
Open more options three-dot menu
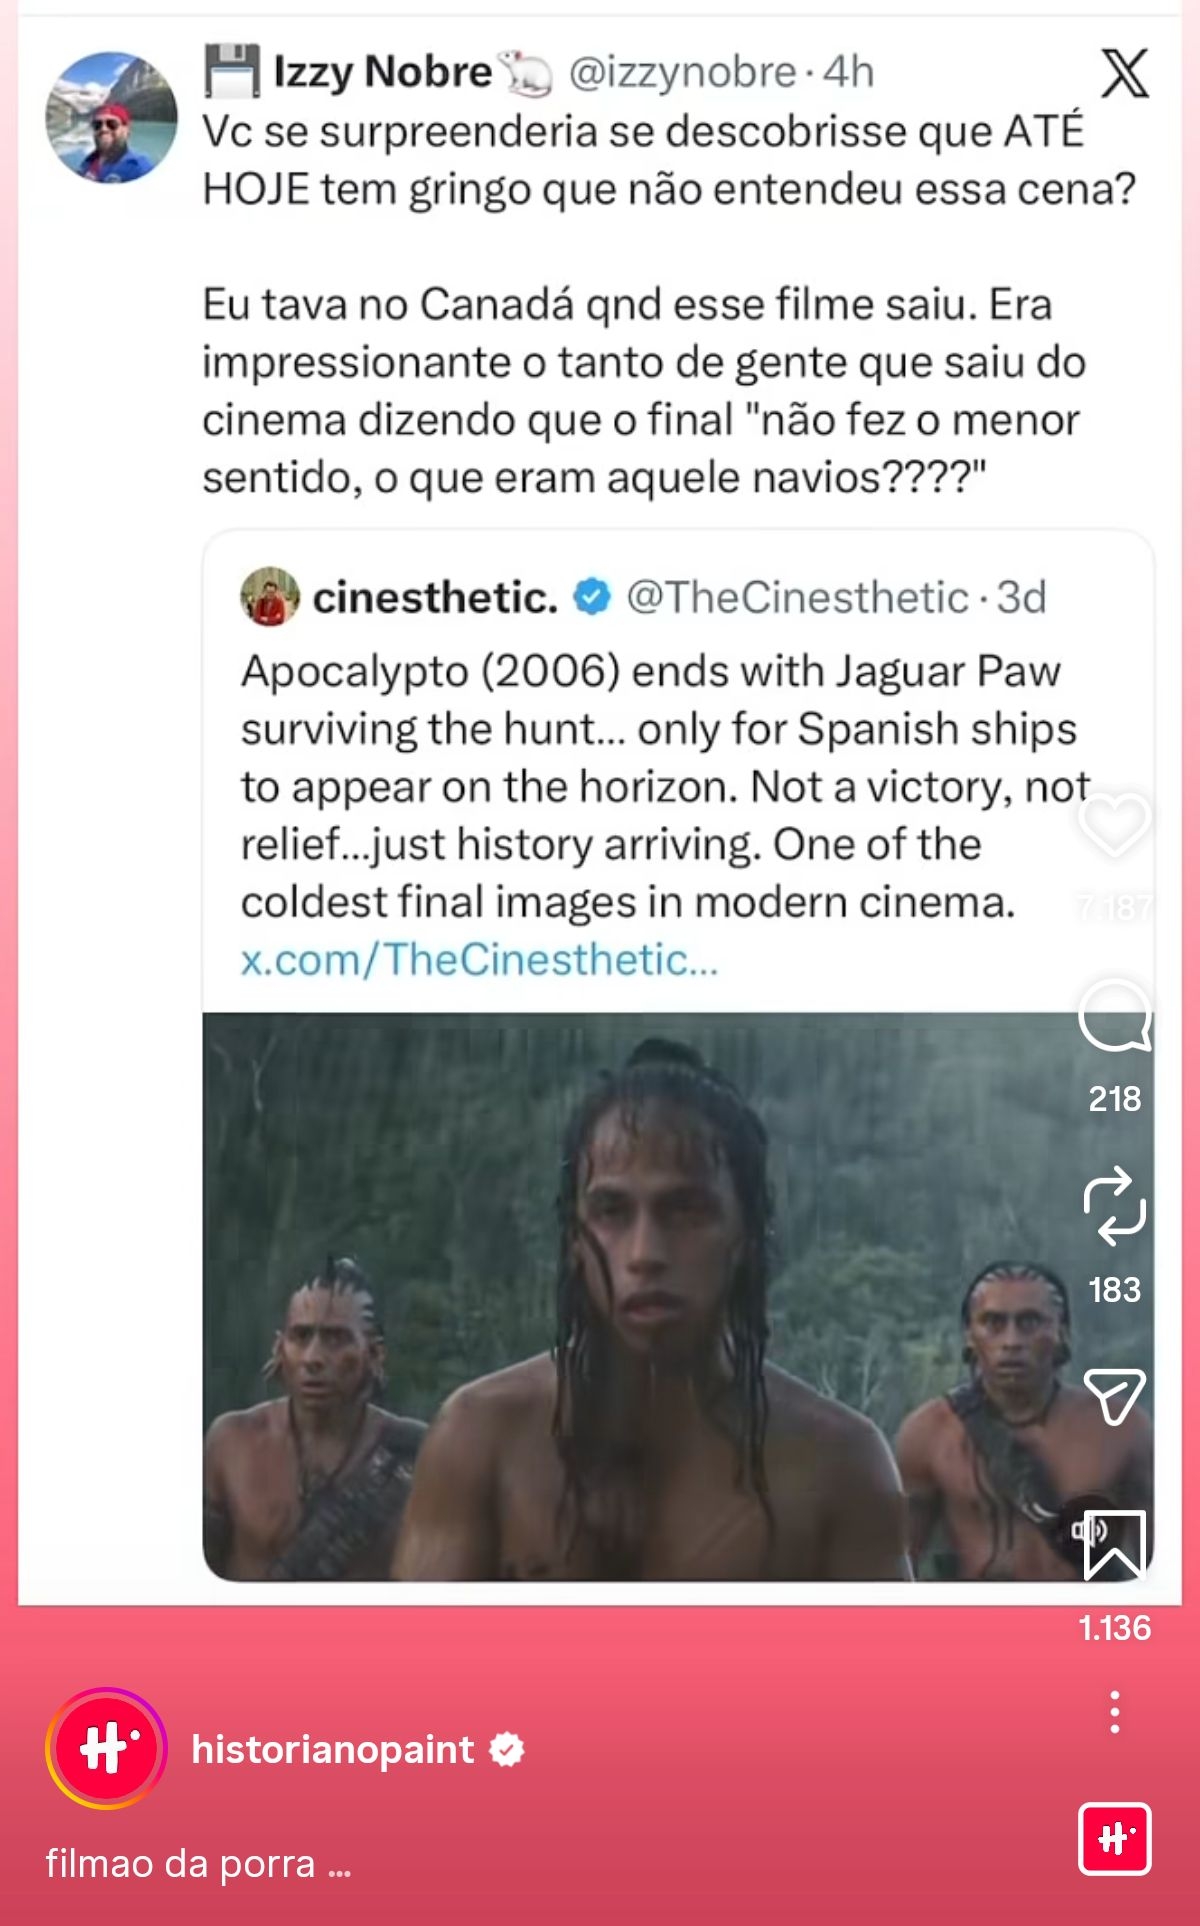(x=1114, y=1712)
